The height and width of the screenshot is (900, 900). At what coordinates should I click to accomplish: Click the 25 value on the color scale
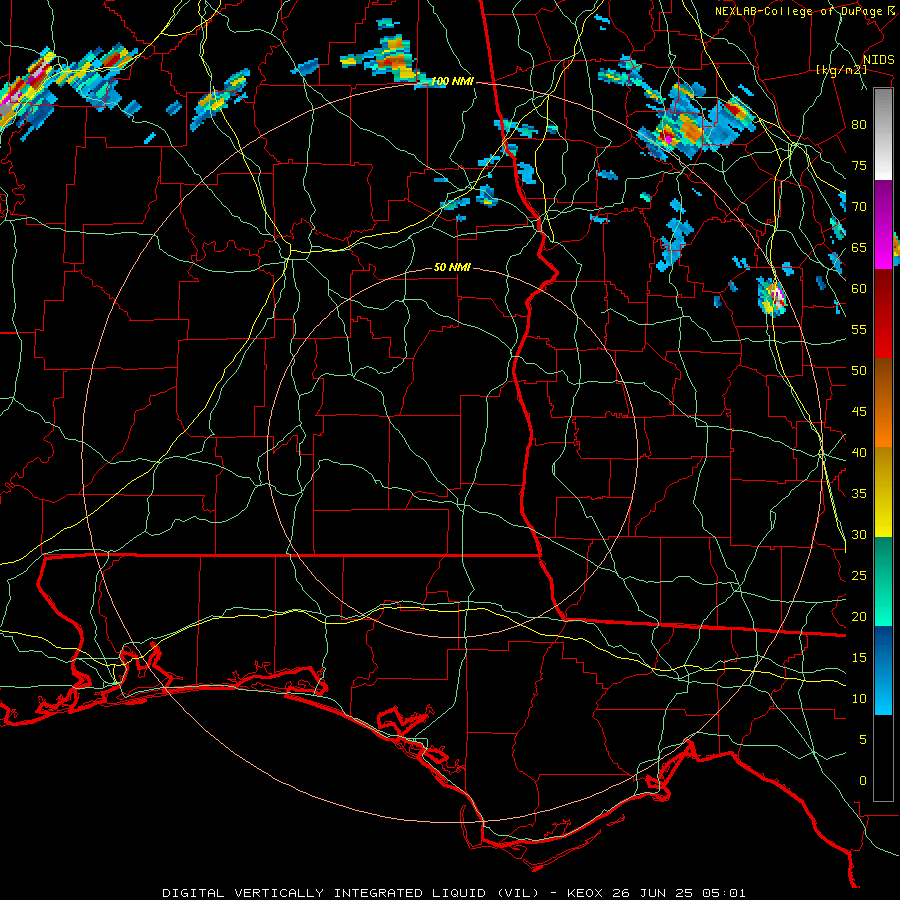tap(859, 576)
